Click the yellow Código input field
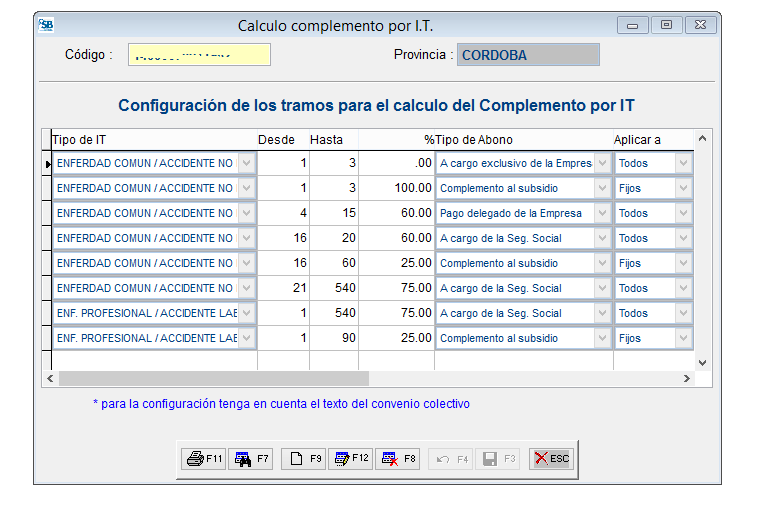The height and width of the screenshot is (513, 759). (x=199, y=55)
